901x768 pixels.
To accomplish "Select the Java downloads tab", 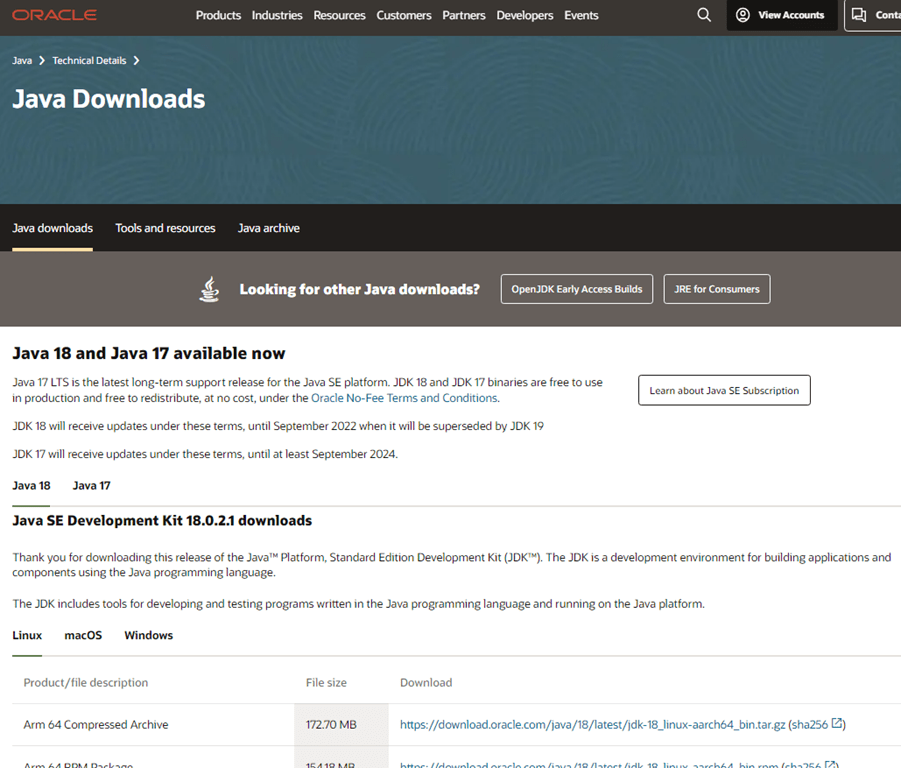I will (x=52, y=228).
